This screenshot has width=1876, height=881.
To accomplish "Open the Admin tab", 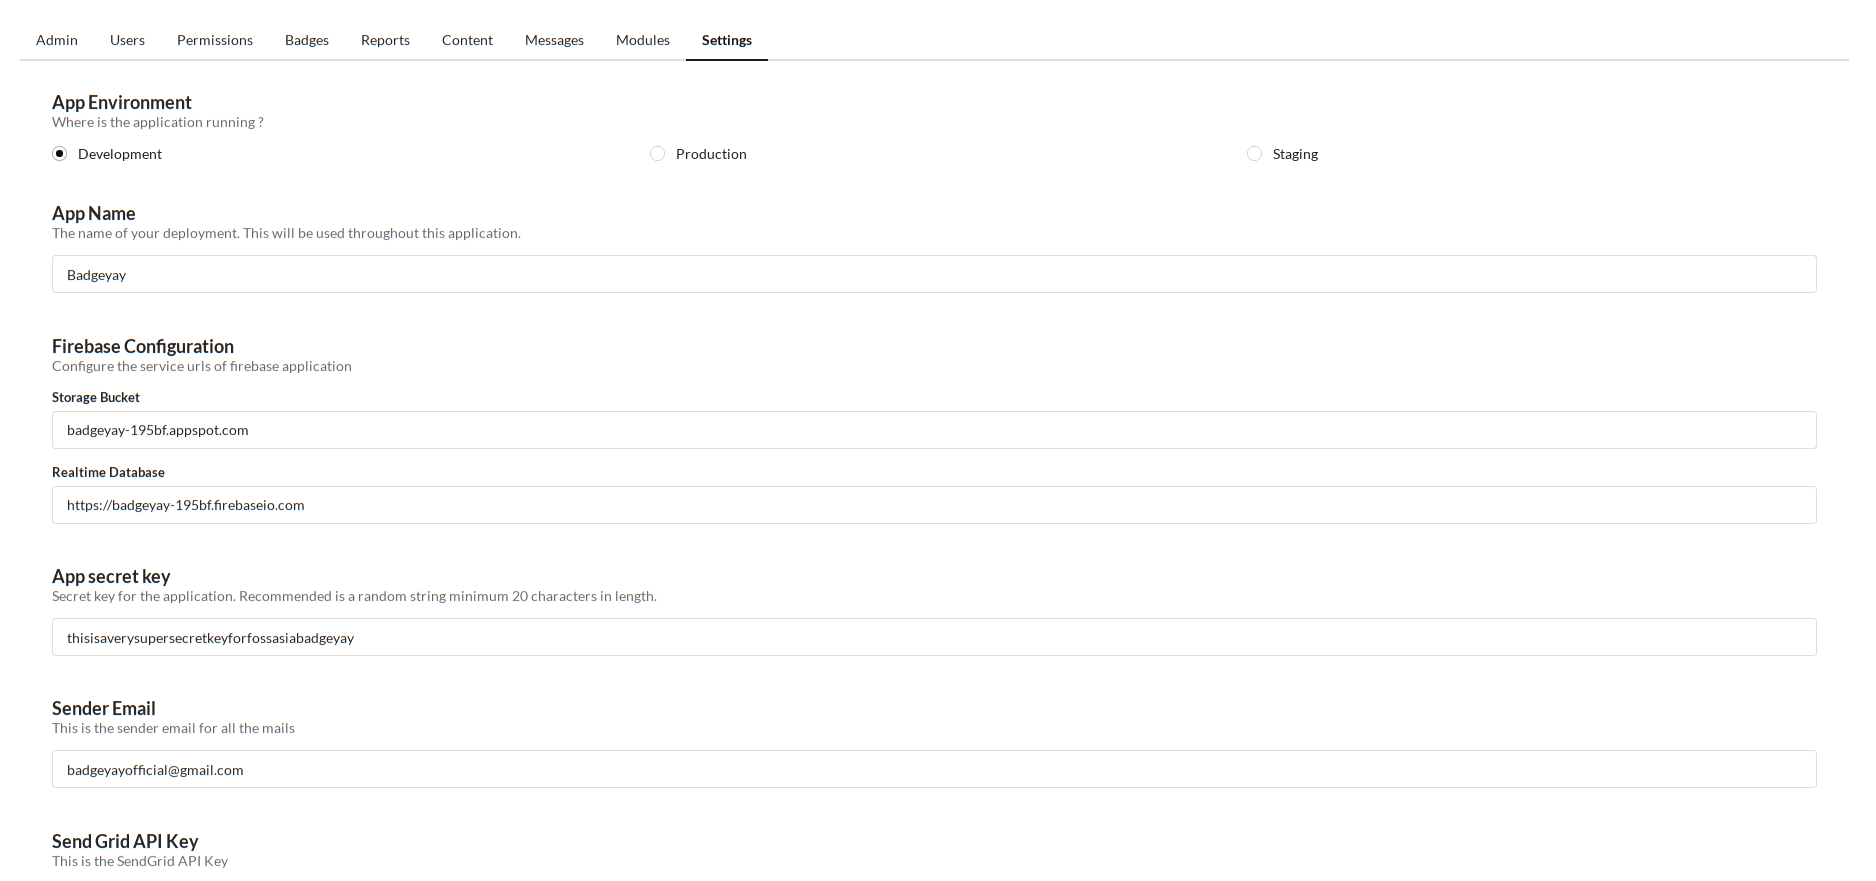I will [57, 40].
